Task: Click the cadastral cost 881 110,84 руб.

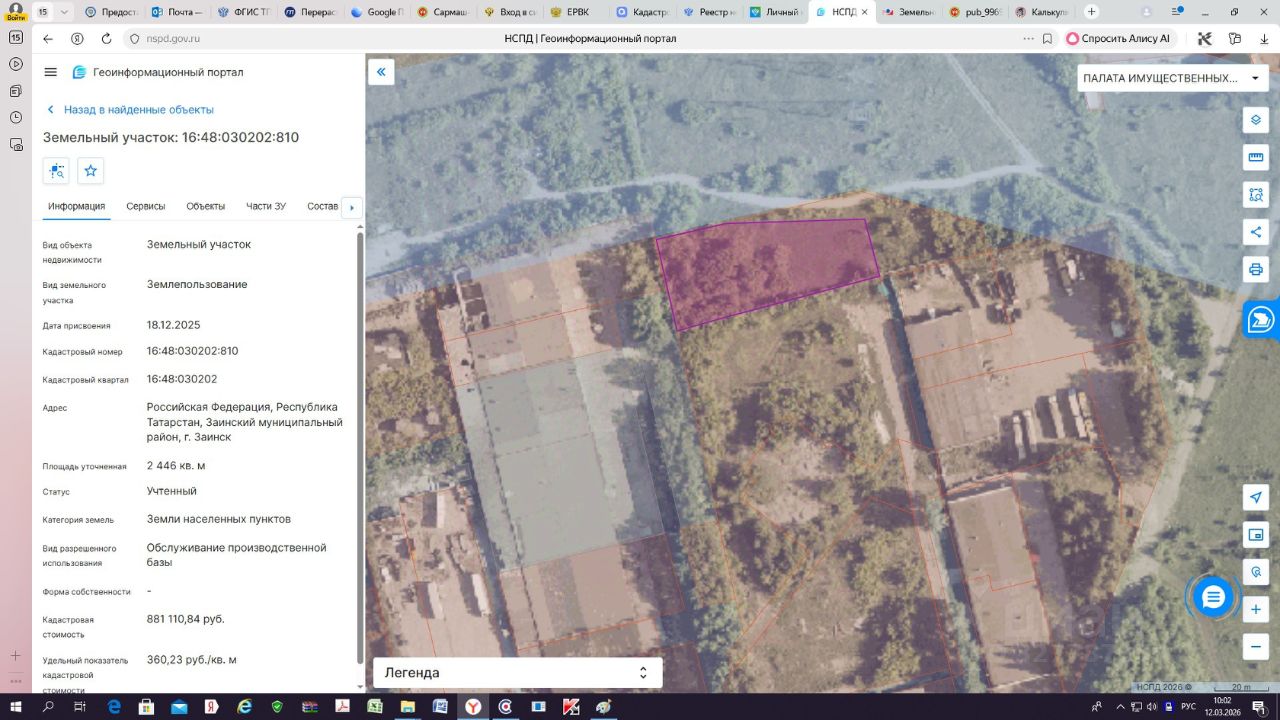Action: point(186,619)
